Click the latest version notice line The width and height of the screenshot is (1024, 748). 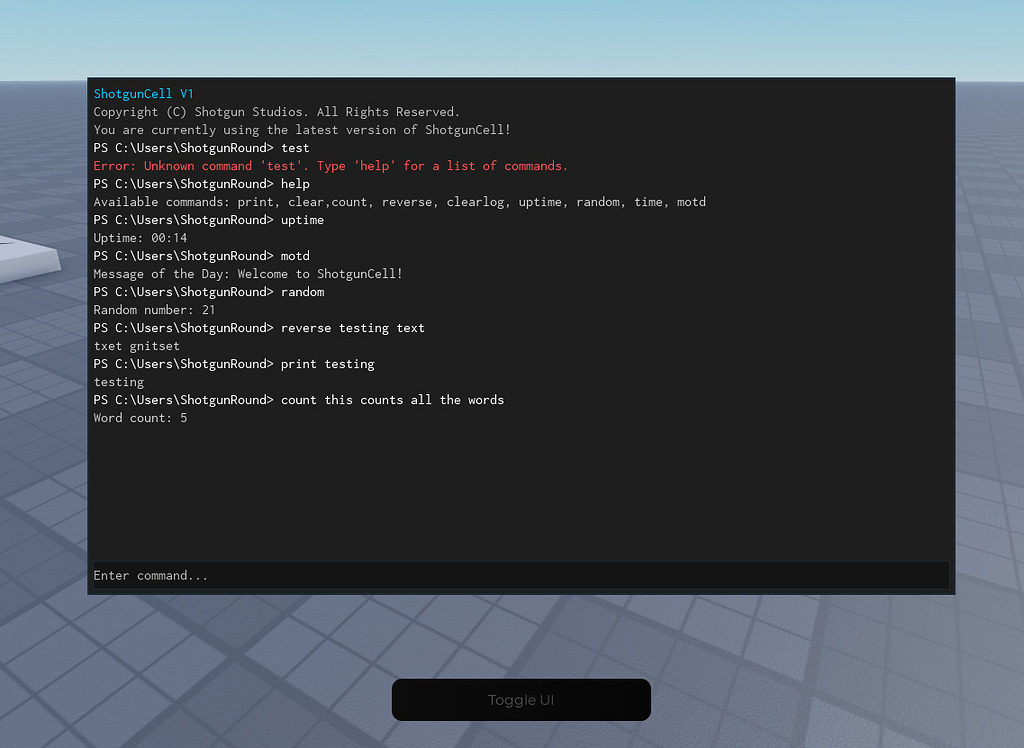(x=302, y=130)
